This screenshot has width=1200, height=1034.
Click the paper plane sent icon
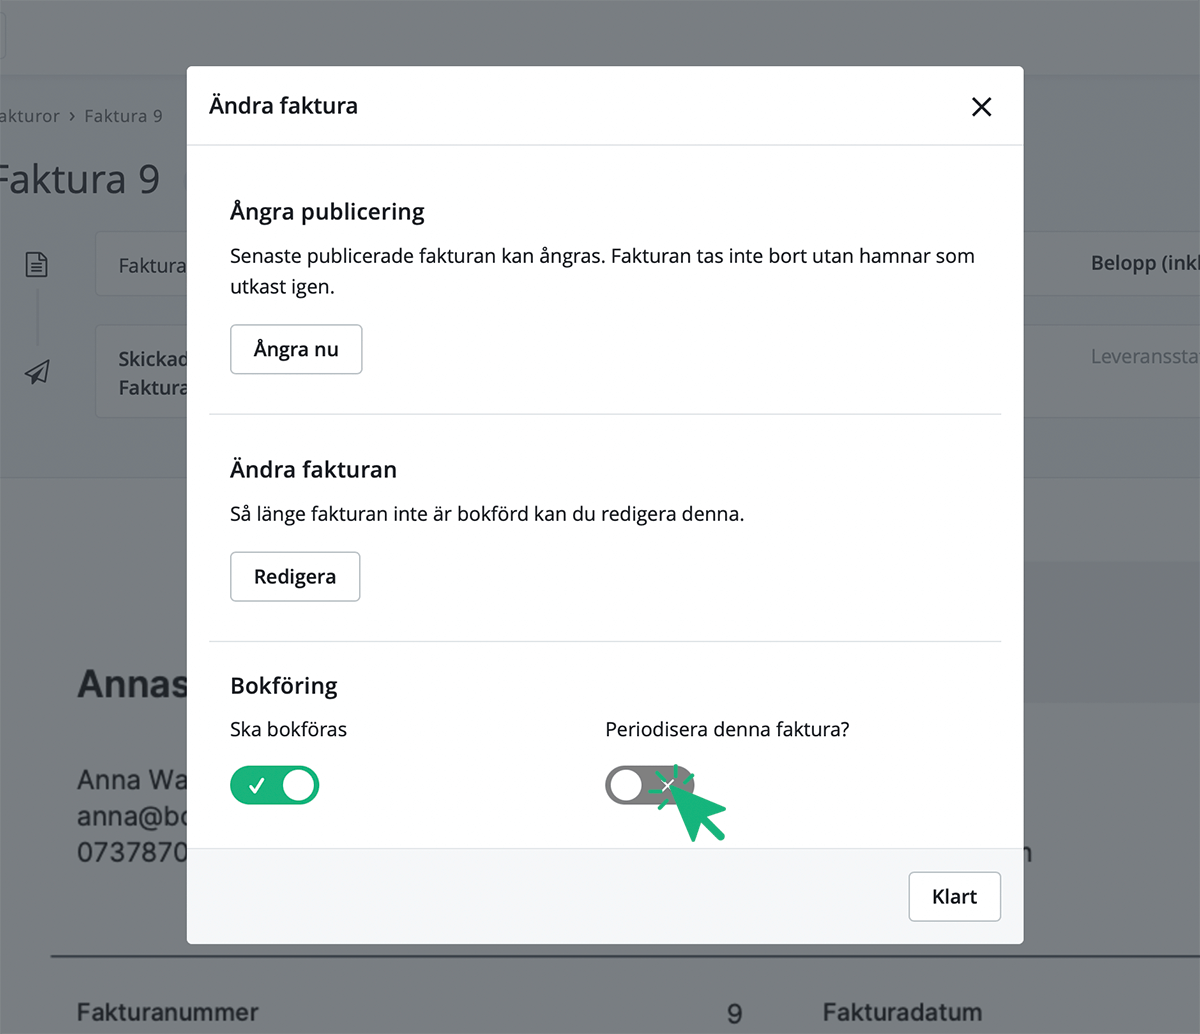coord(37,372)
